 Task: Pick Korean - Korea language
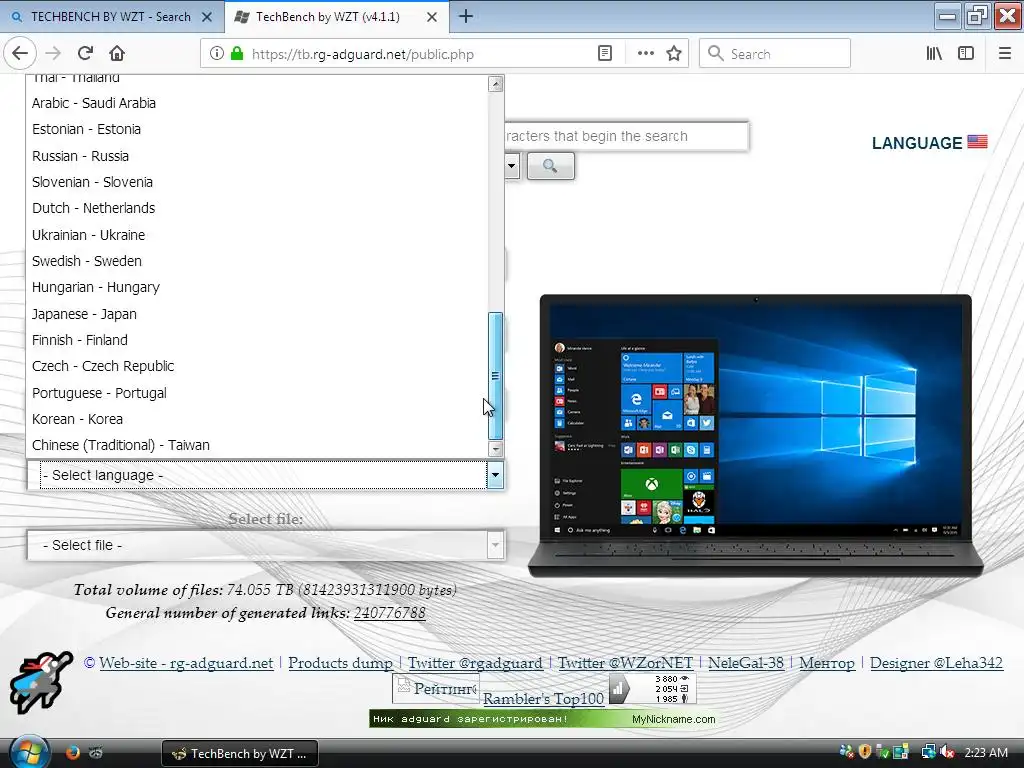(257, 419)
